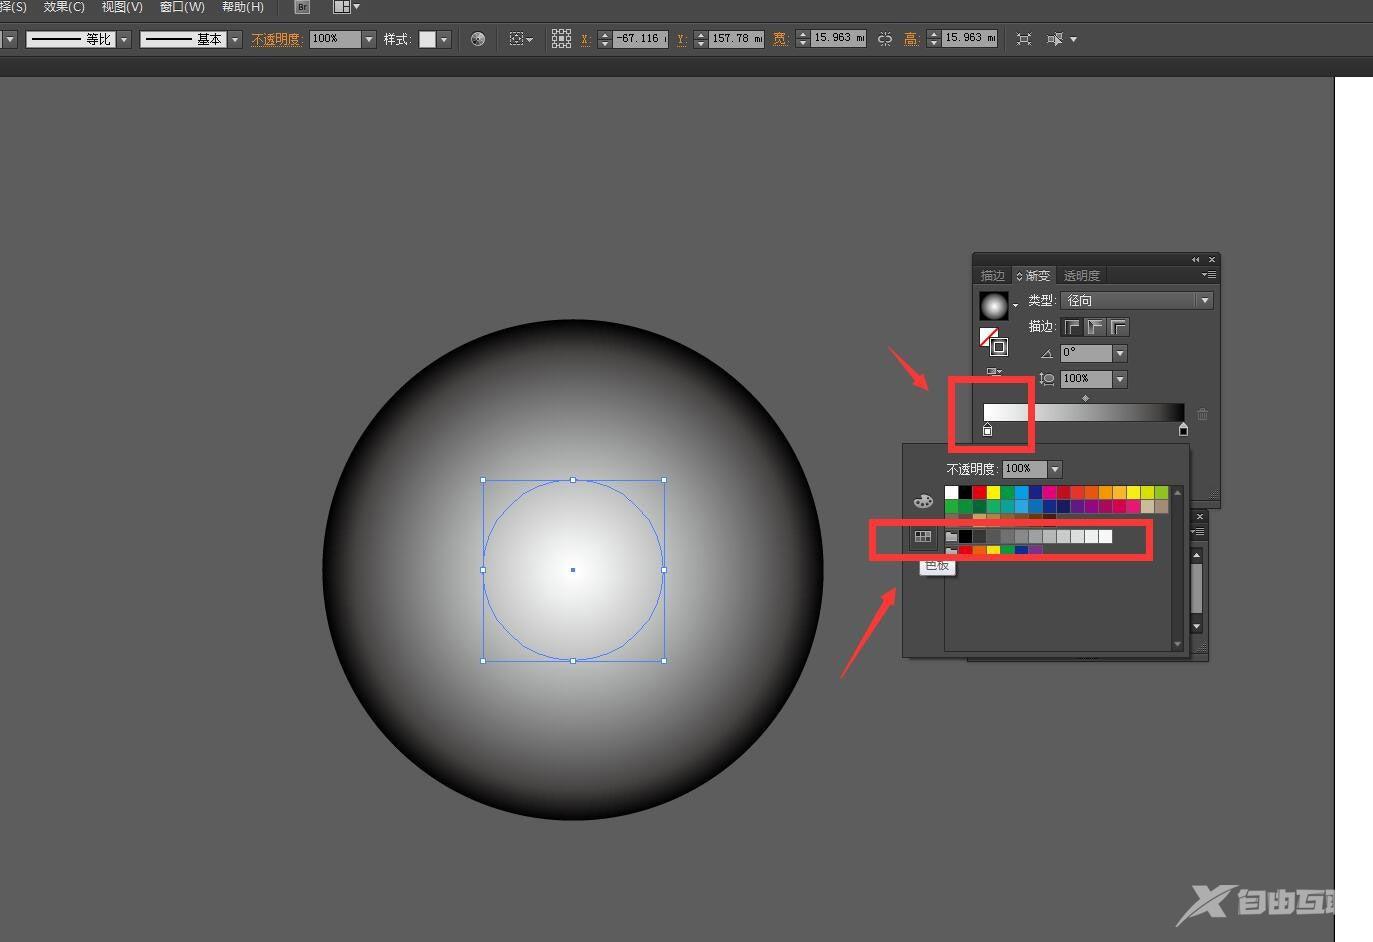Click the height value field 15.963
This screenshot has height=942, width=1373.
[x=970, y=38]
